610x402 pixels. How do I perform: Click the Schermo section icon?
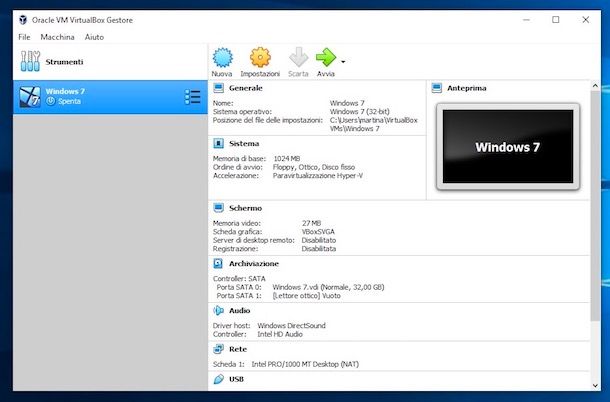219,208
